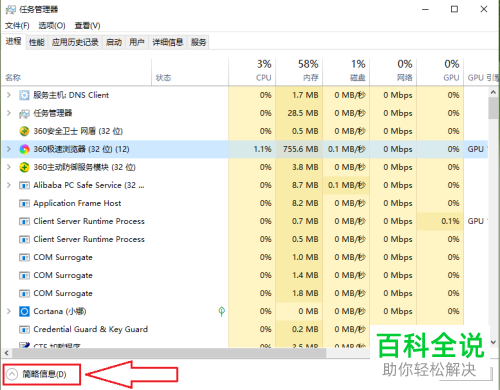Click the Task Manager process icon in list
Image resolution: width=500 pixels, height=390 pixels.
[x=24, y=114]
